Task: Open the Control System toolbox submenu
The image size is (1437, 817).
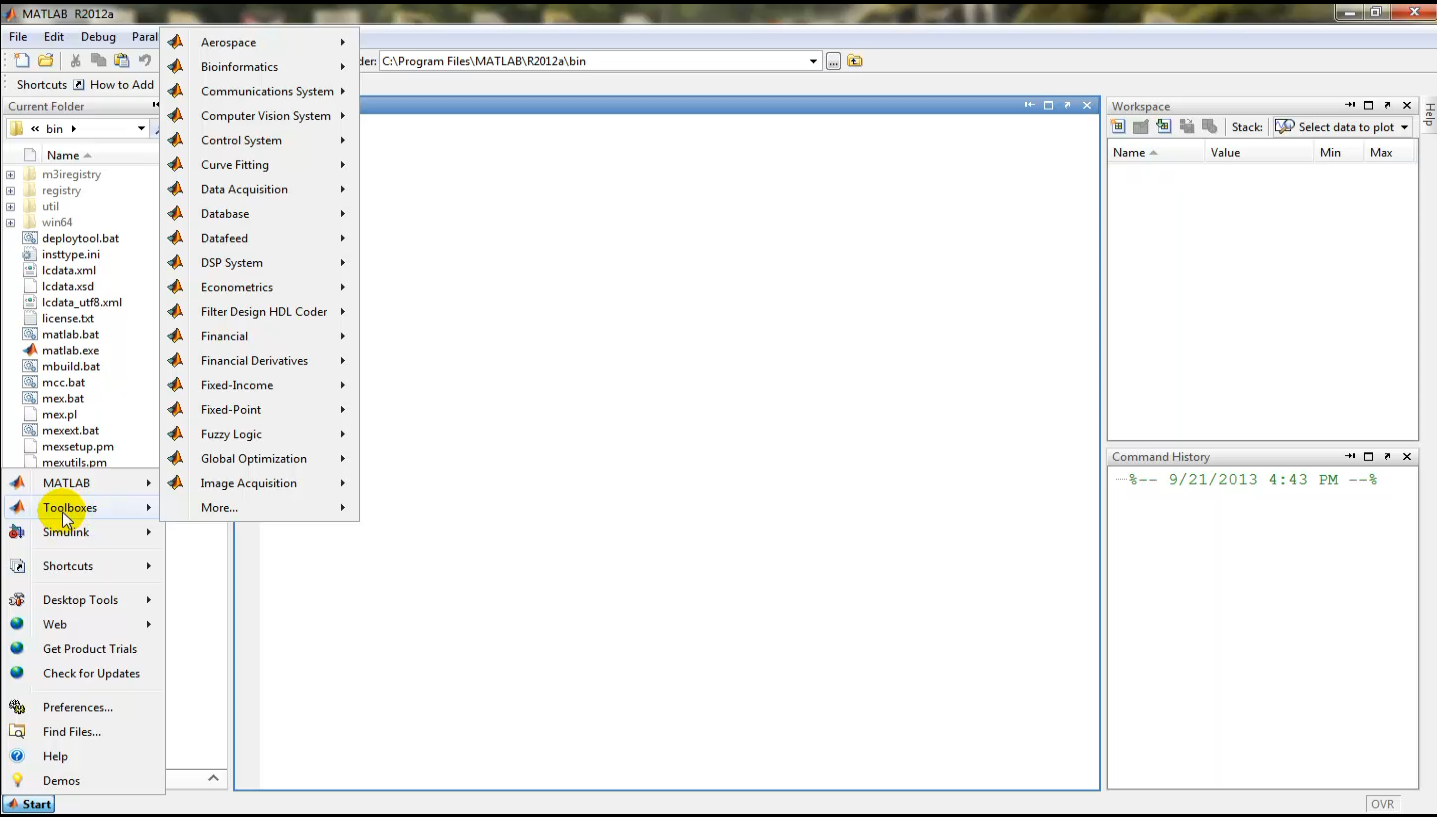Action: point(260,140)
